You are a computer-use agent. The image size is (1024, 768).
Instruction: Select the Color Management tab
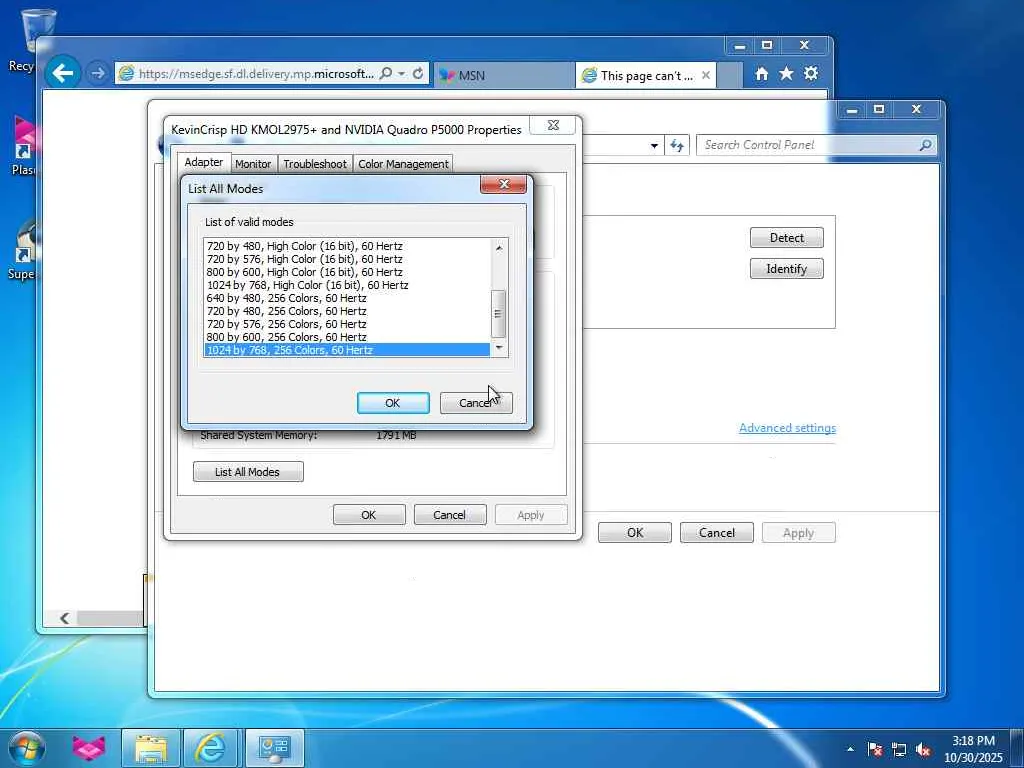tap(403, 164)
